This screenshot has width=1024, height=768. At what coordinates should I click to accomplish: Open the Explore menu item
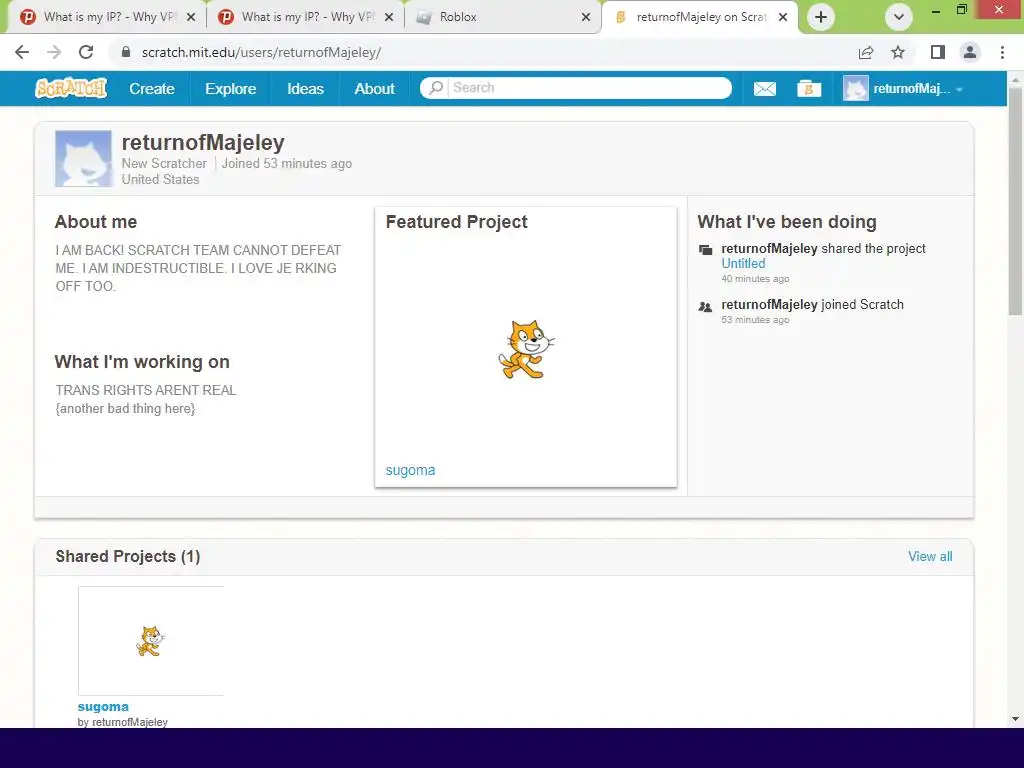point(231,89)
